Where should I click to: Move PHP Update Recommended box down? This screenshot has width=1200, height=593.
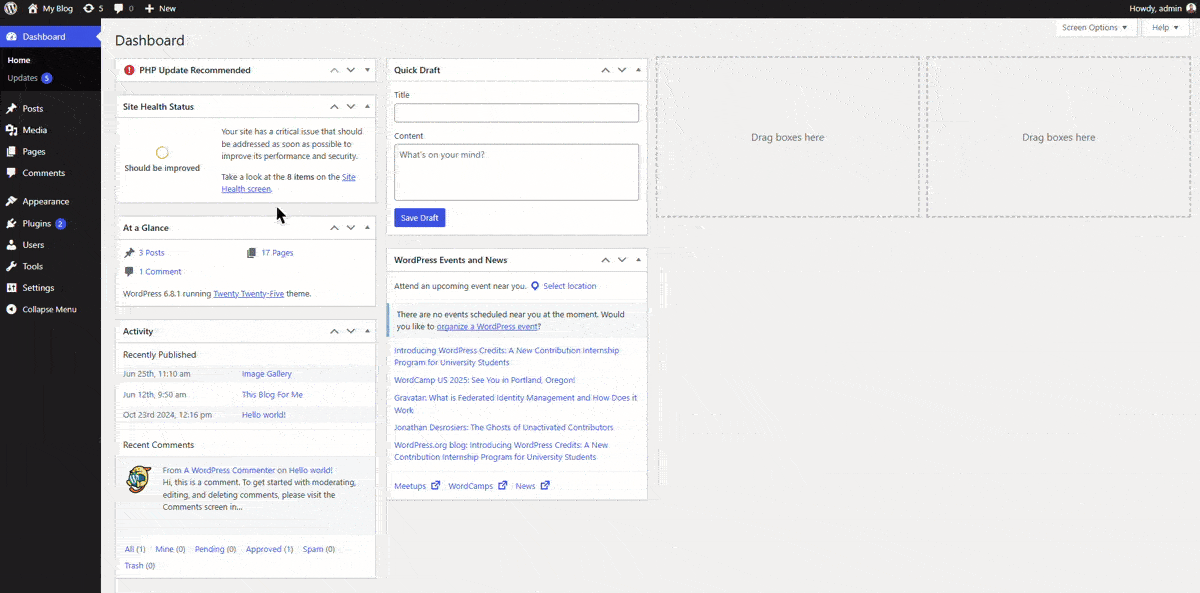(351, 70)
